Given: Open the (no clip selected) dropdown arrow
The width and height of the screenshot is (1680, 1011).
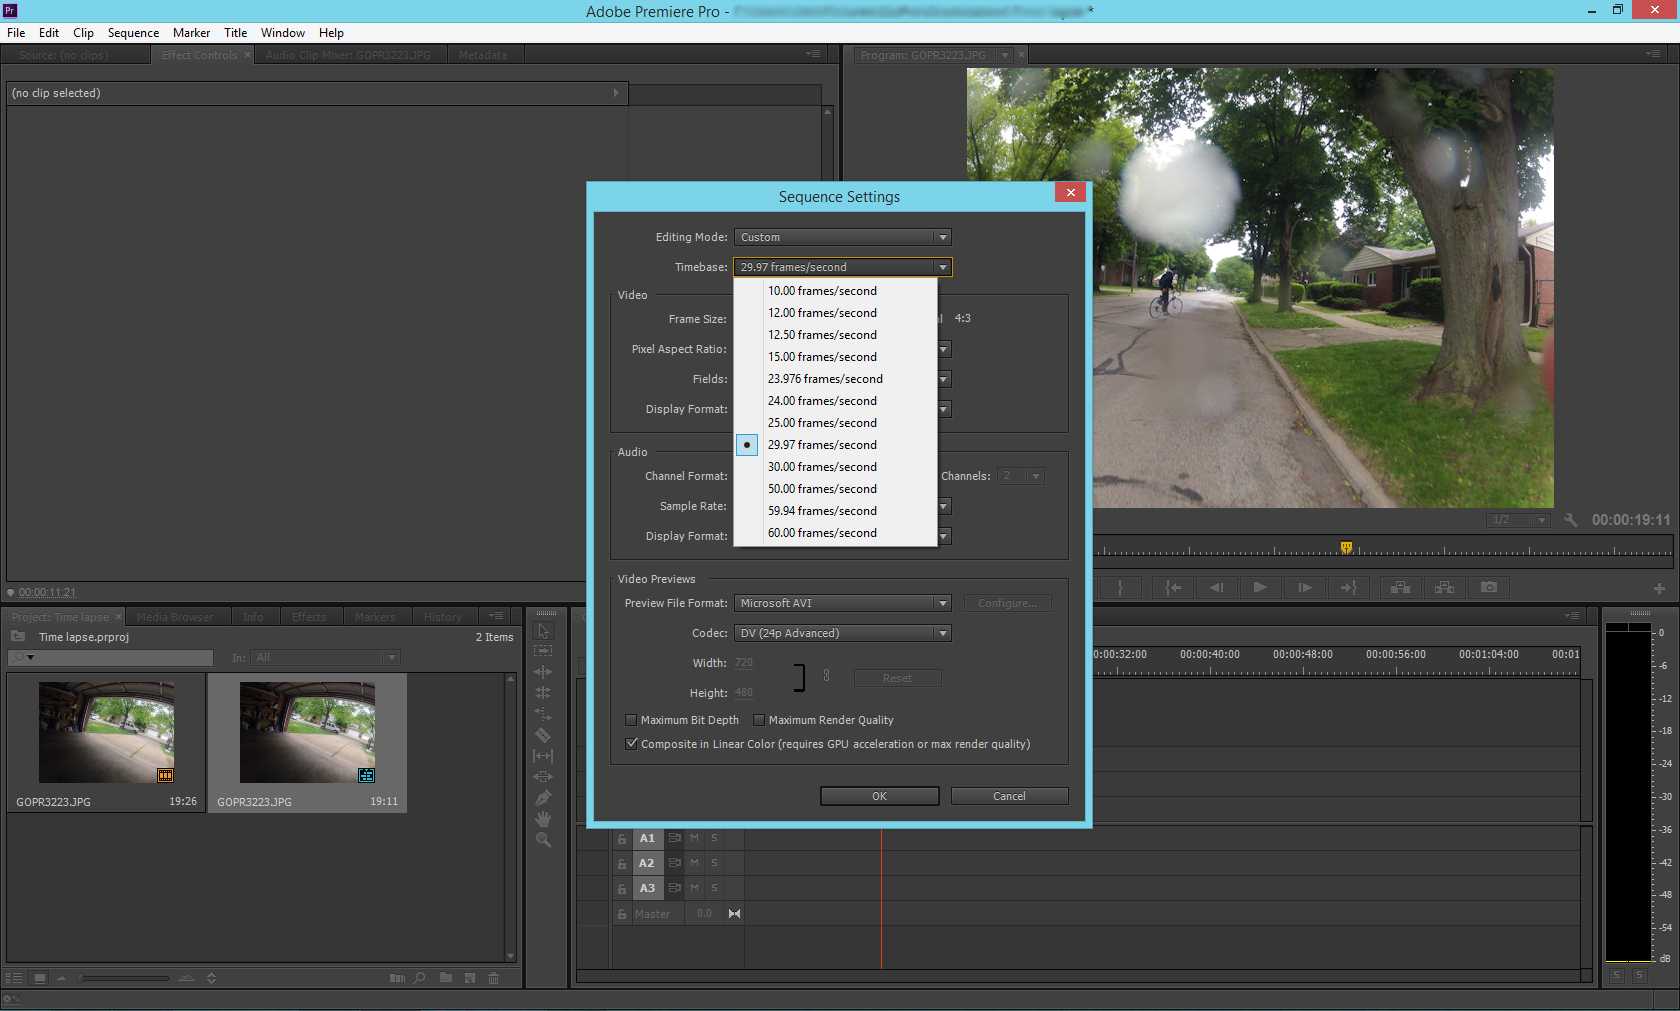Looking at the screenshot, I should pos(615,93).
